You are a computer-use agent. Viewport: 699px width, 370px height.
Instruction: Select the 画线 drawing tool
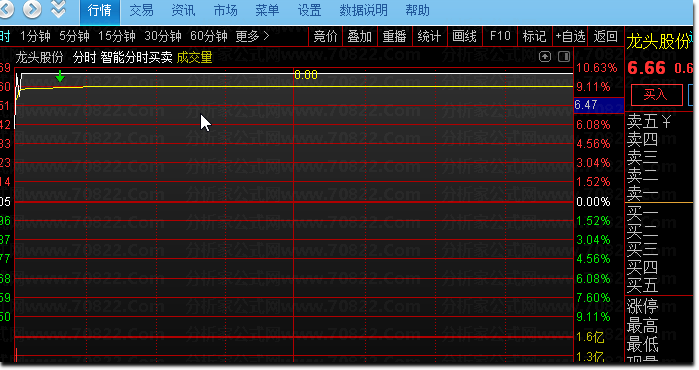point(464,36)
